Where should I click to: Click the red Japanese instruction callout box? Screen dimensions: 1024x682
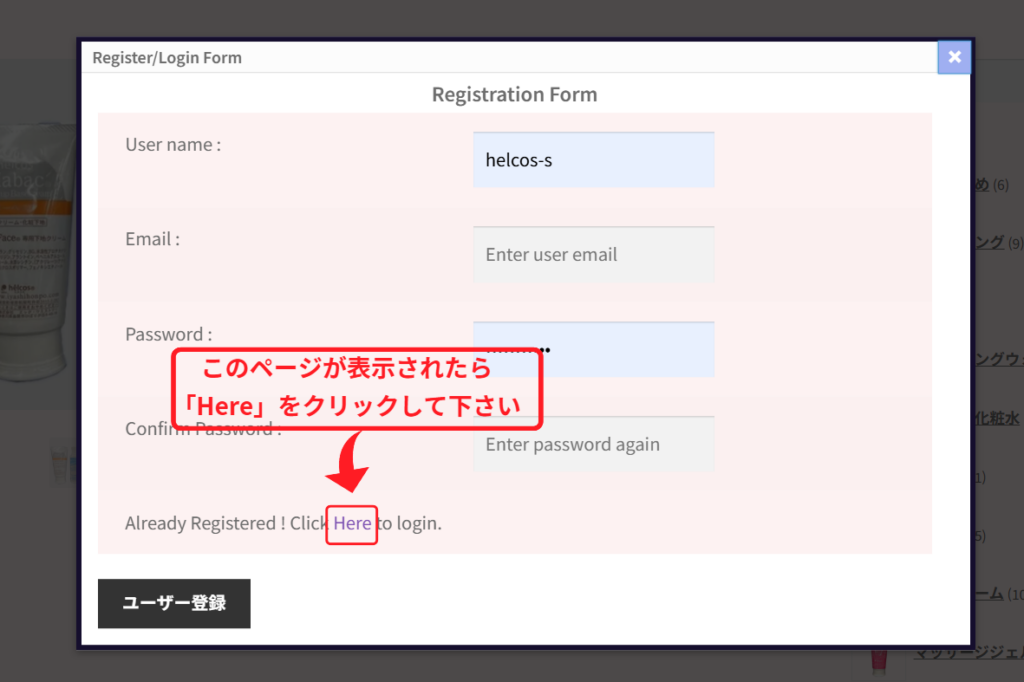point(358,388)
